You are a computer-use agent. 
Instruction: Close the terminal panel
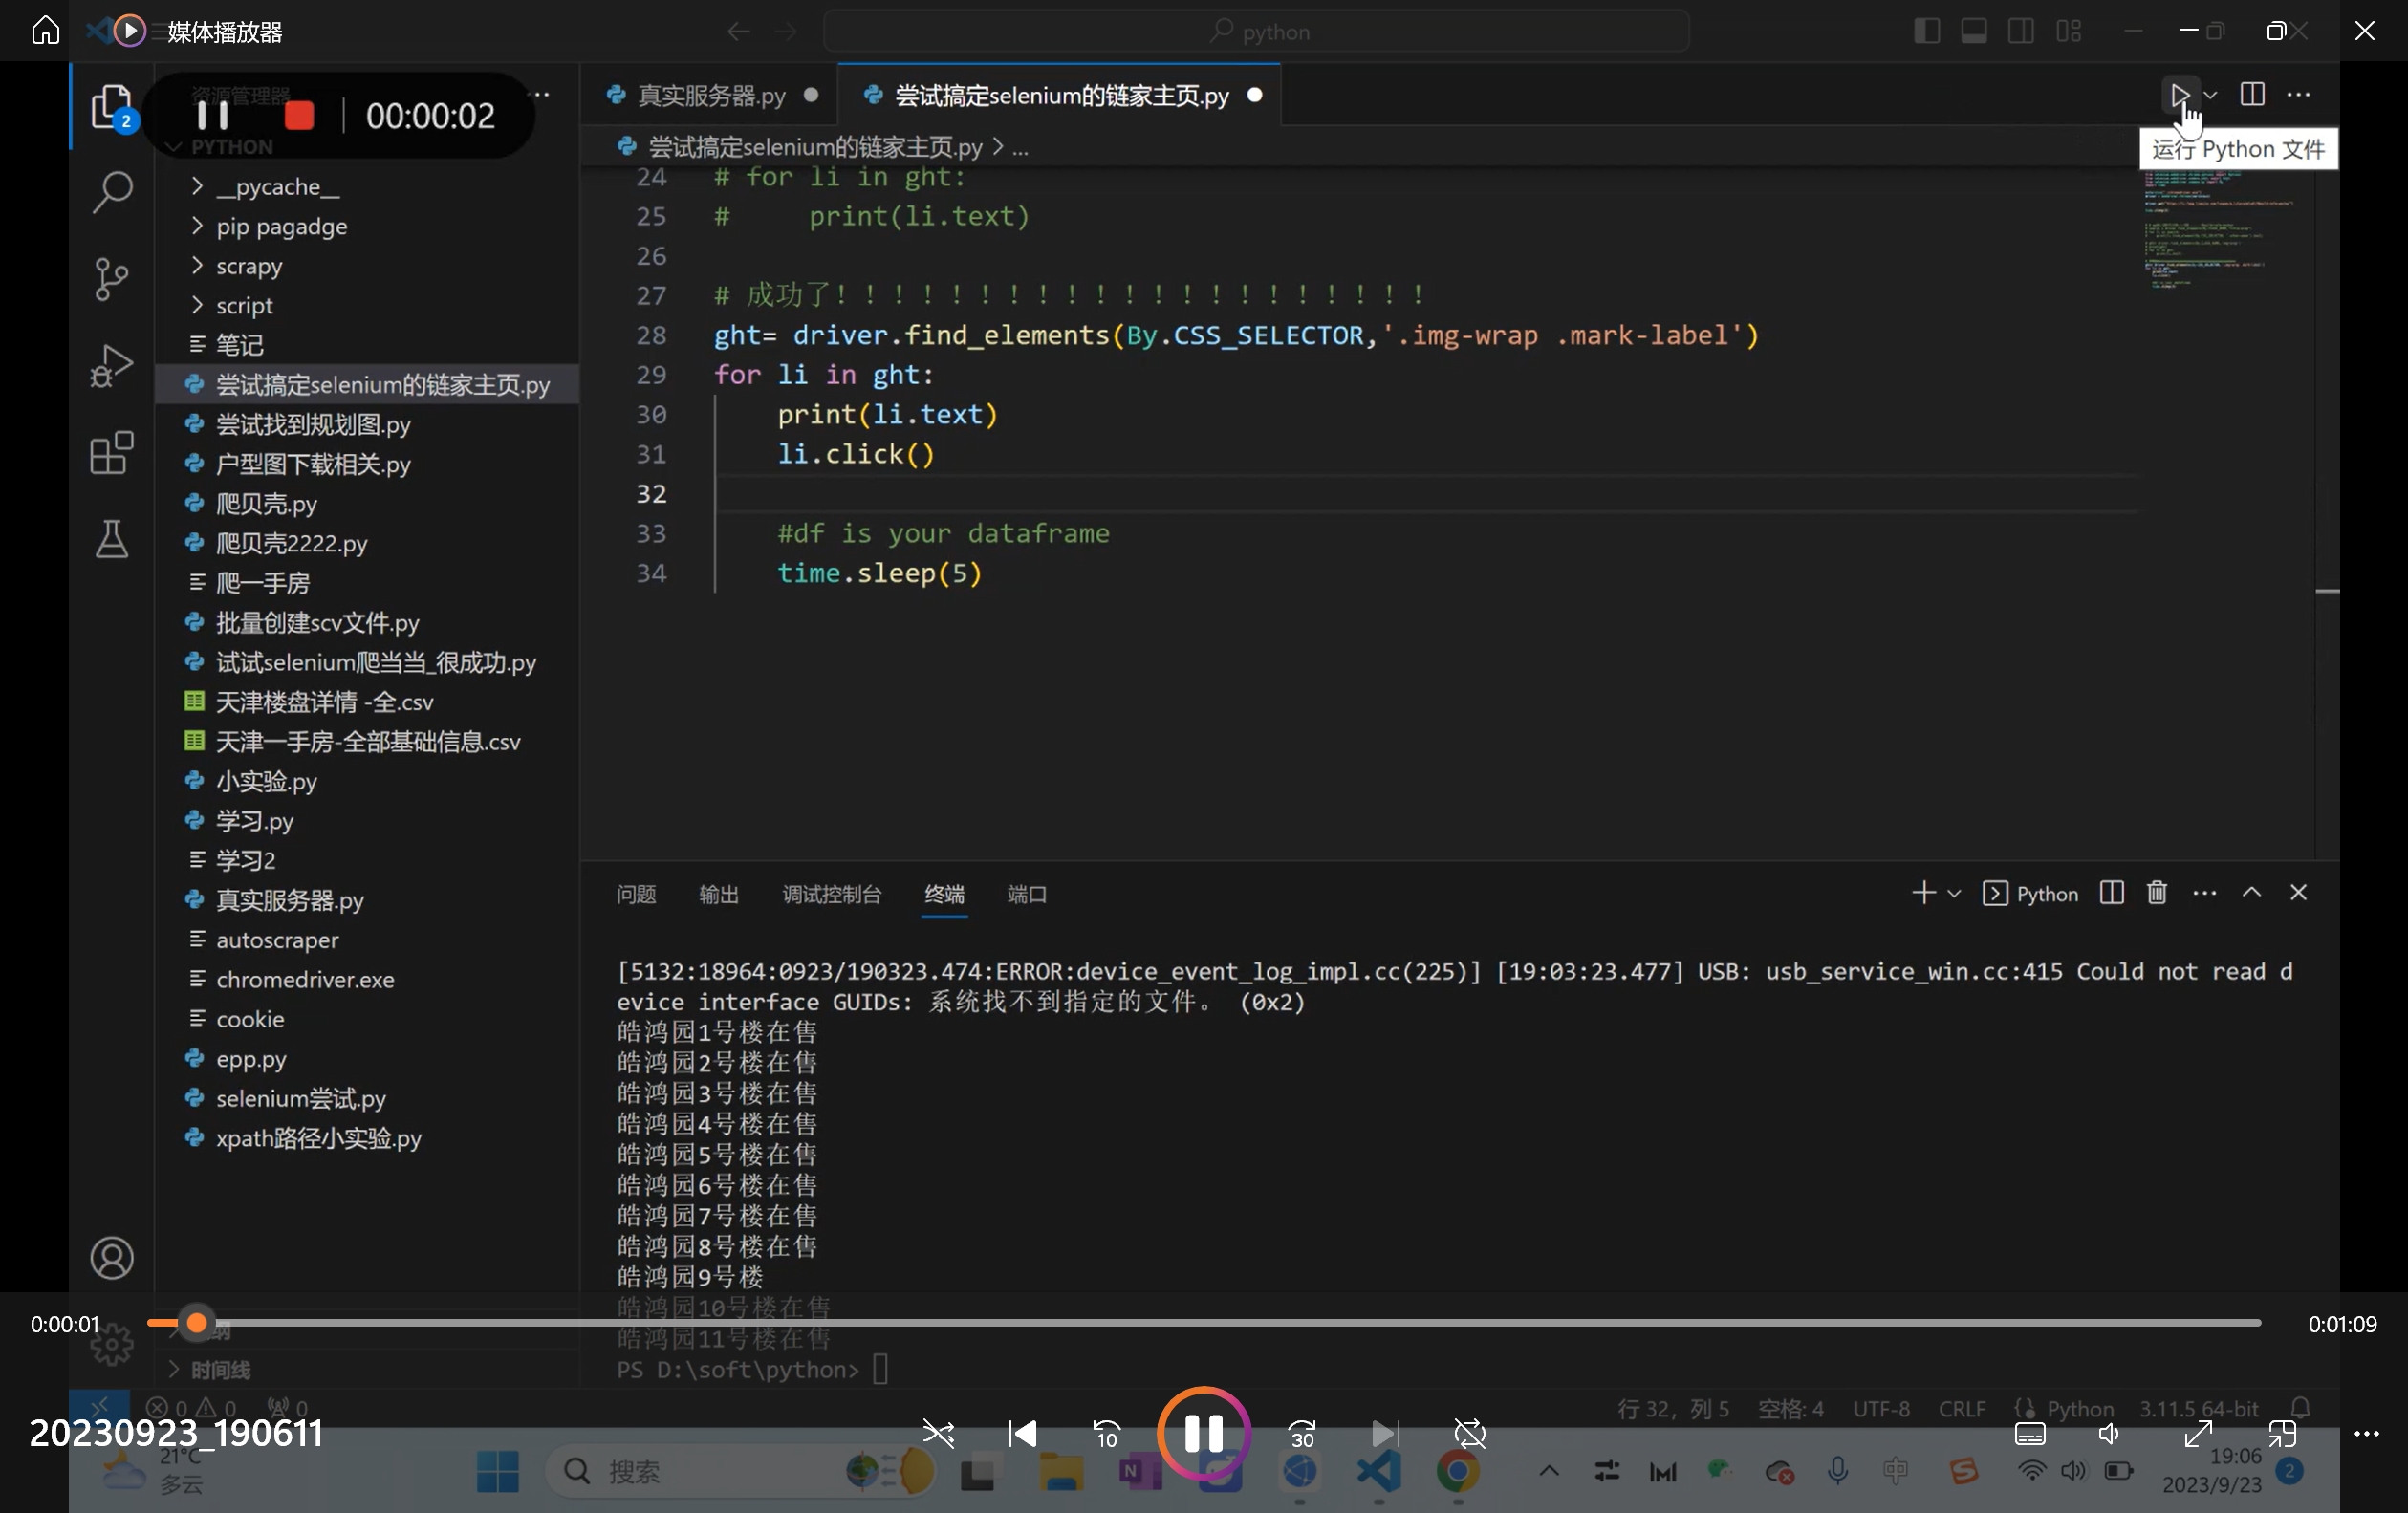(2298, 892)
